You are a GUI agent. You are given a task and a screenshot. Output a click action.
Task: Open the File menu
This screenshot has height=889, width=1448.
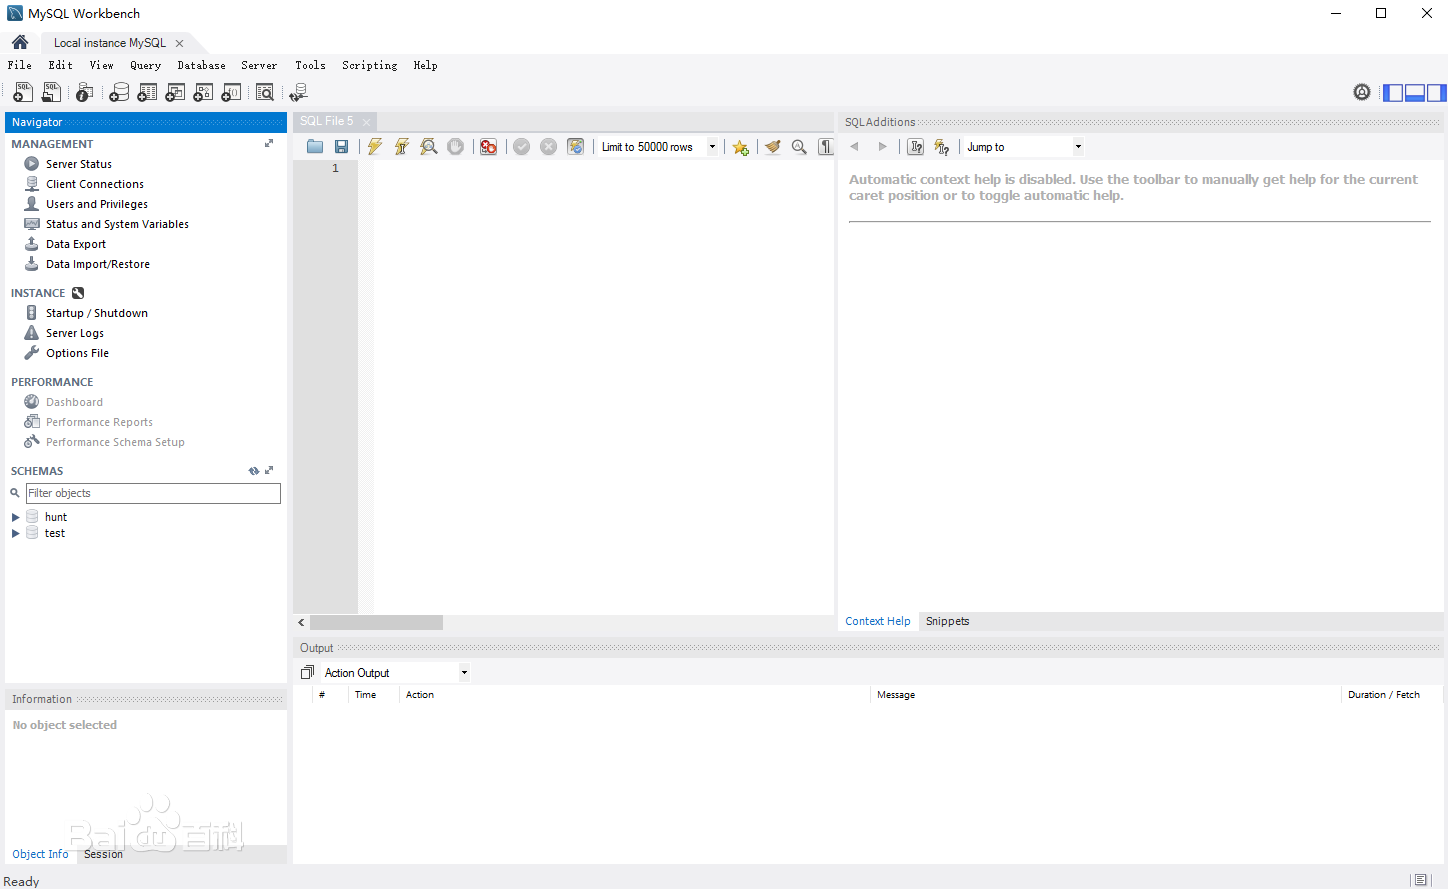(20, 65)
